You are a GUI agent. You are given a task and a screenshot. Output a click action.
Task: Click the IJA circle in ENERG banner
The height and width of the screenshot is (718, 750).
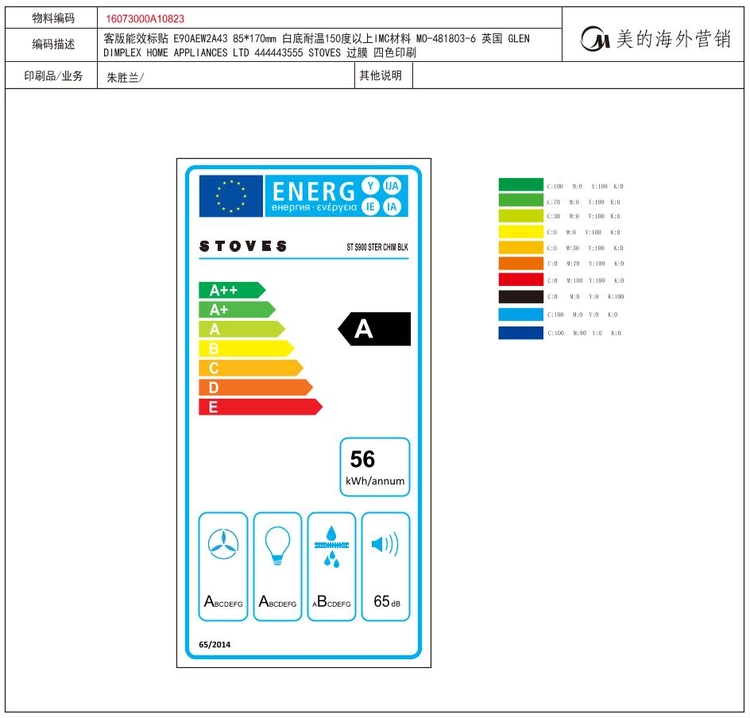click(392, 186)
